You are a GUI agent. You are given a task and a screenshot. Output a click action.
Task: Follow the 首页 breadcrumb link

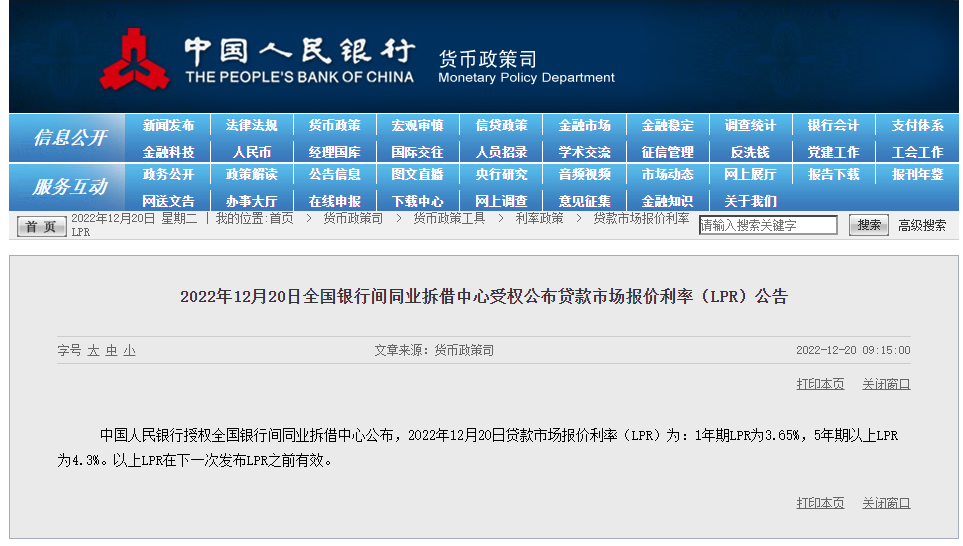click(281, 219)
